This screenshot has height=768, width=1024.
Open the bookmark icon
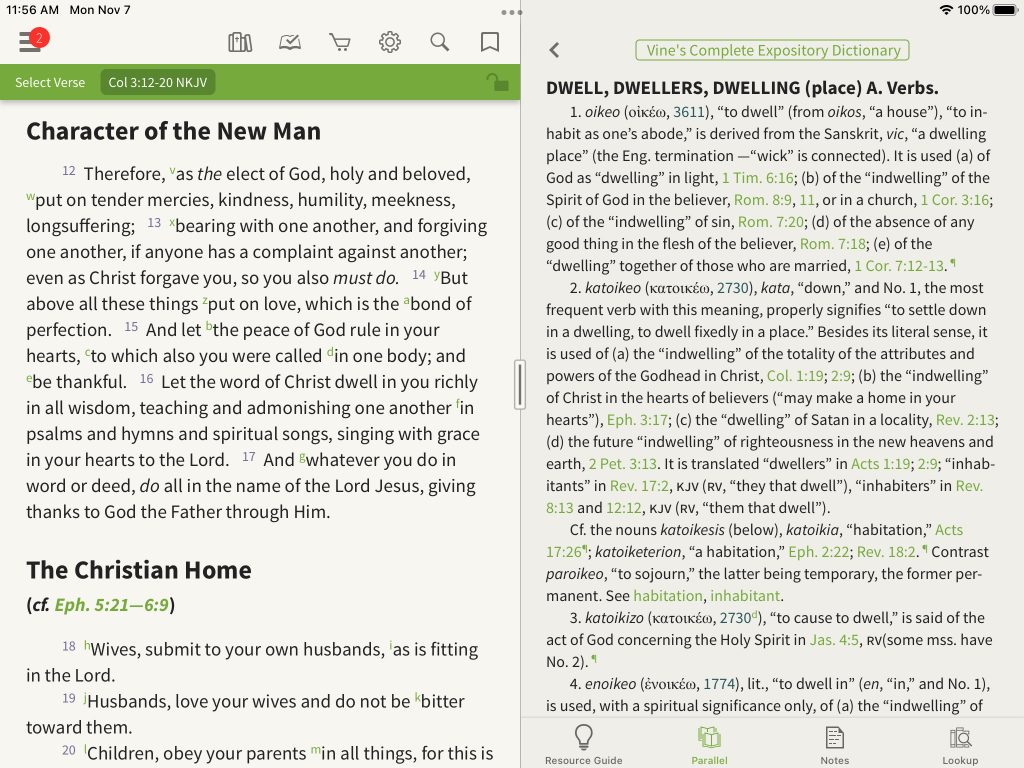coord(490,42)
